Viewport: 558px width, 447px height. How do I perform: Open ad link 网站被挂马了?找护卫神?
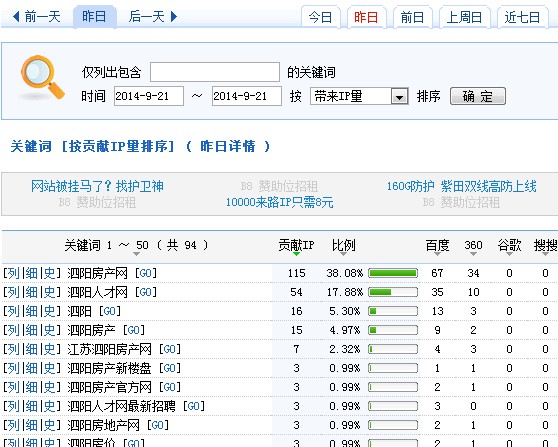pyautogui.click(x=97, y=186)
